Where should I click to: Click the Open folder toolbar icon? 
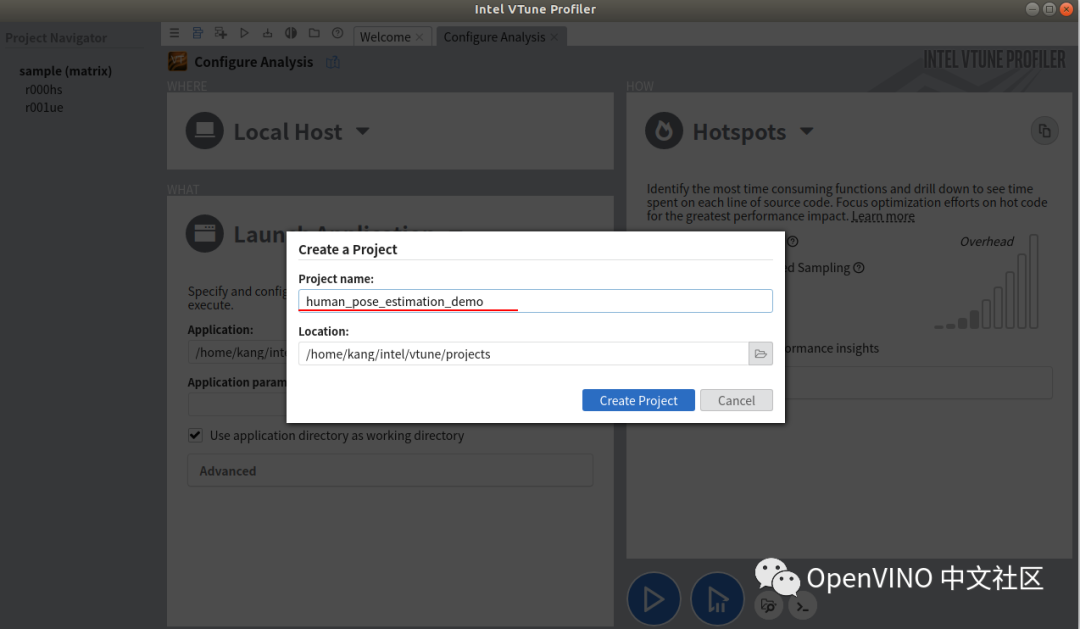pos(314,33)
